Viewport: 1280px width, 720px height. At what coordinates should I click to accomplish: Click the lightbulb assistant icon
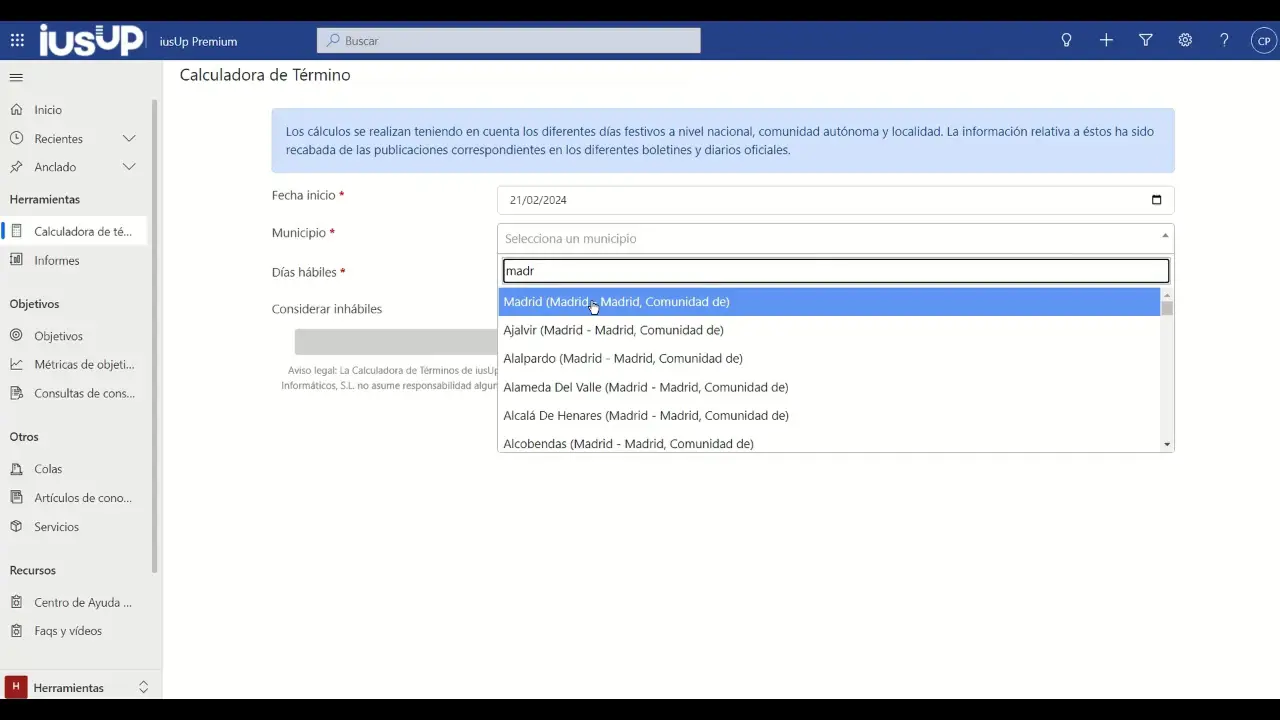click(x=1066, y=41)
